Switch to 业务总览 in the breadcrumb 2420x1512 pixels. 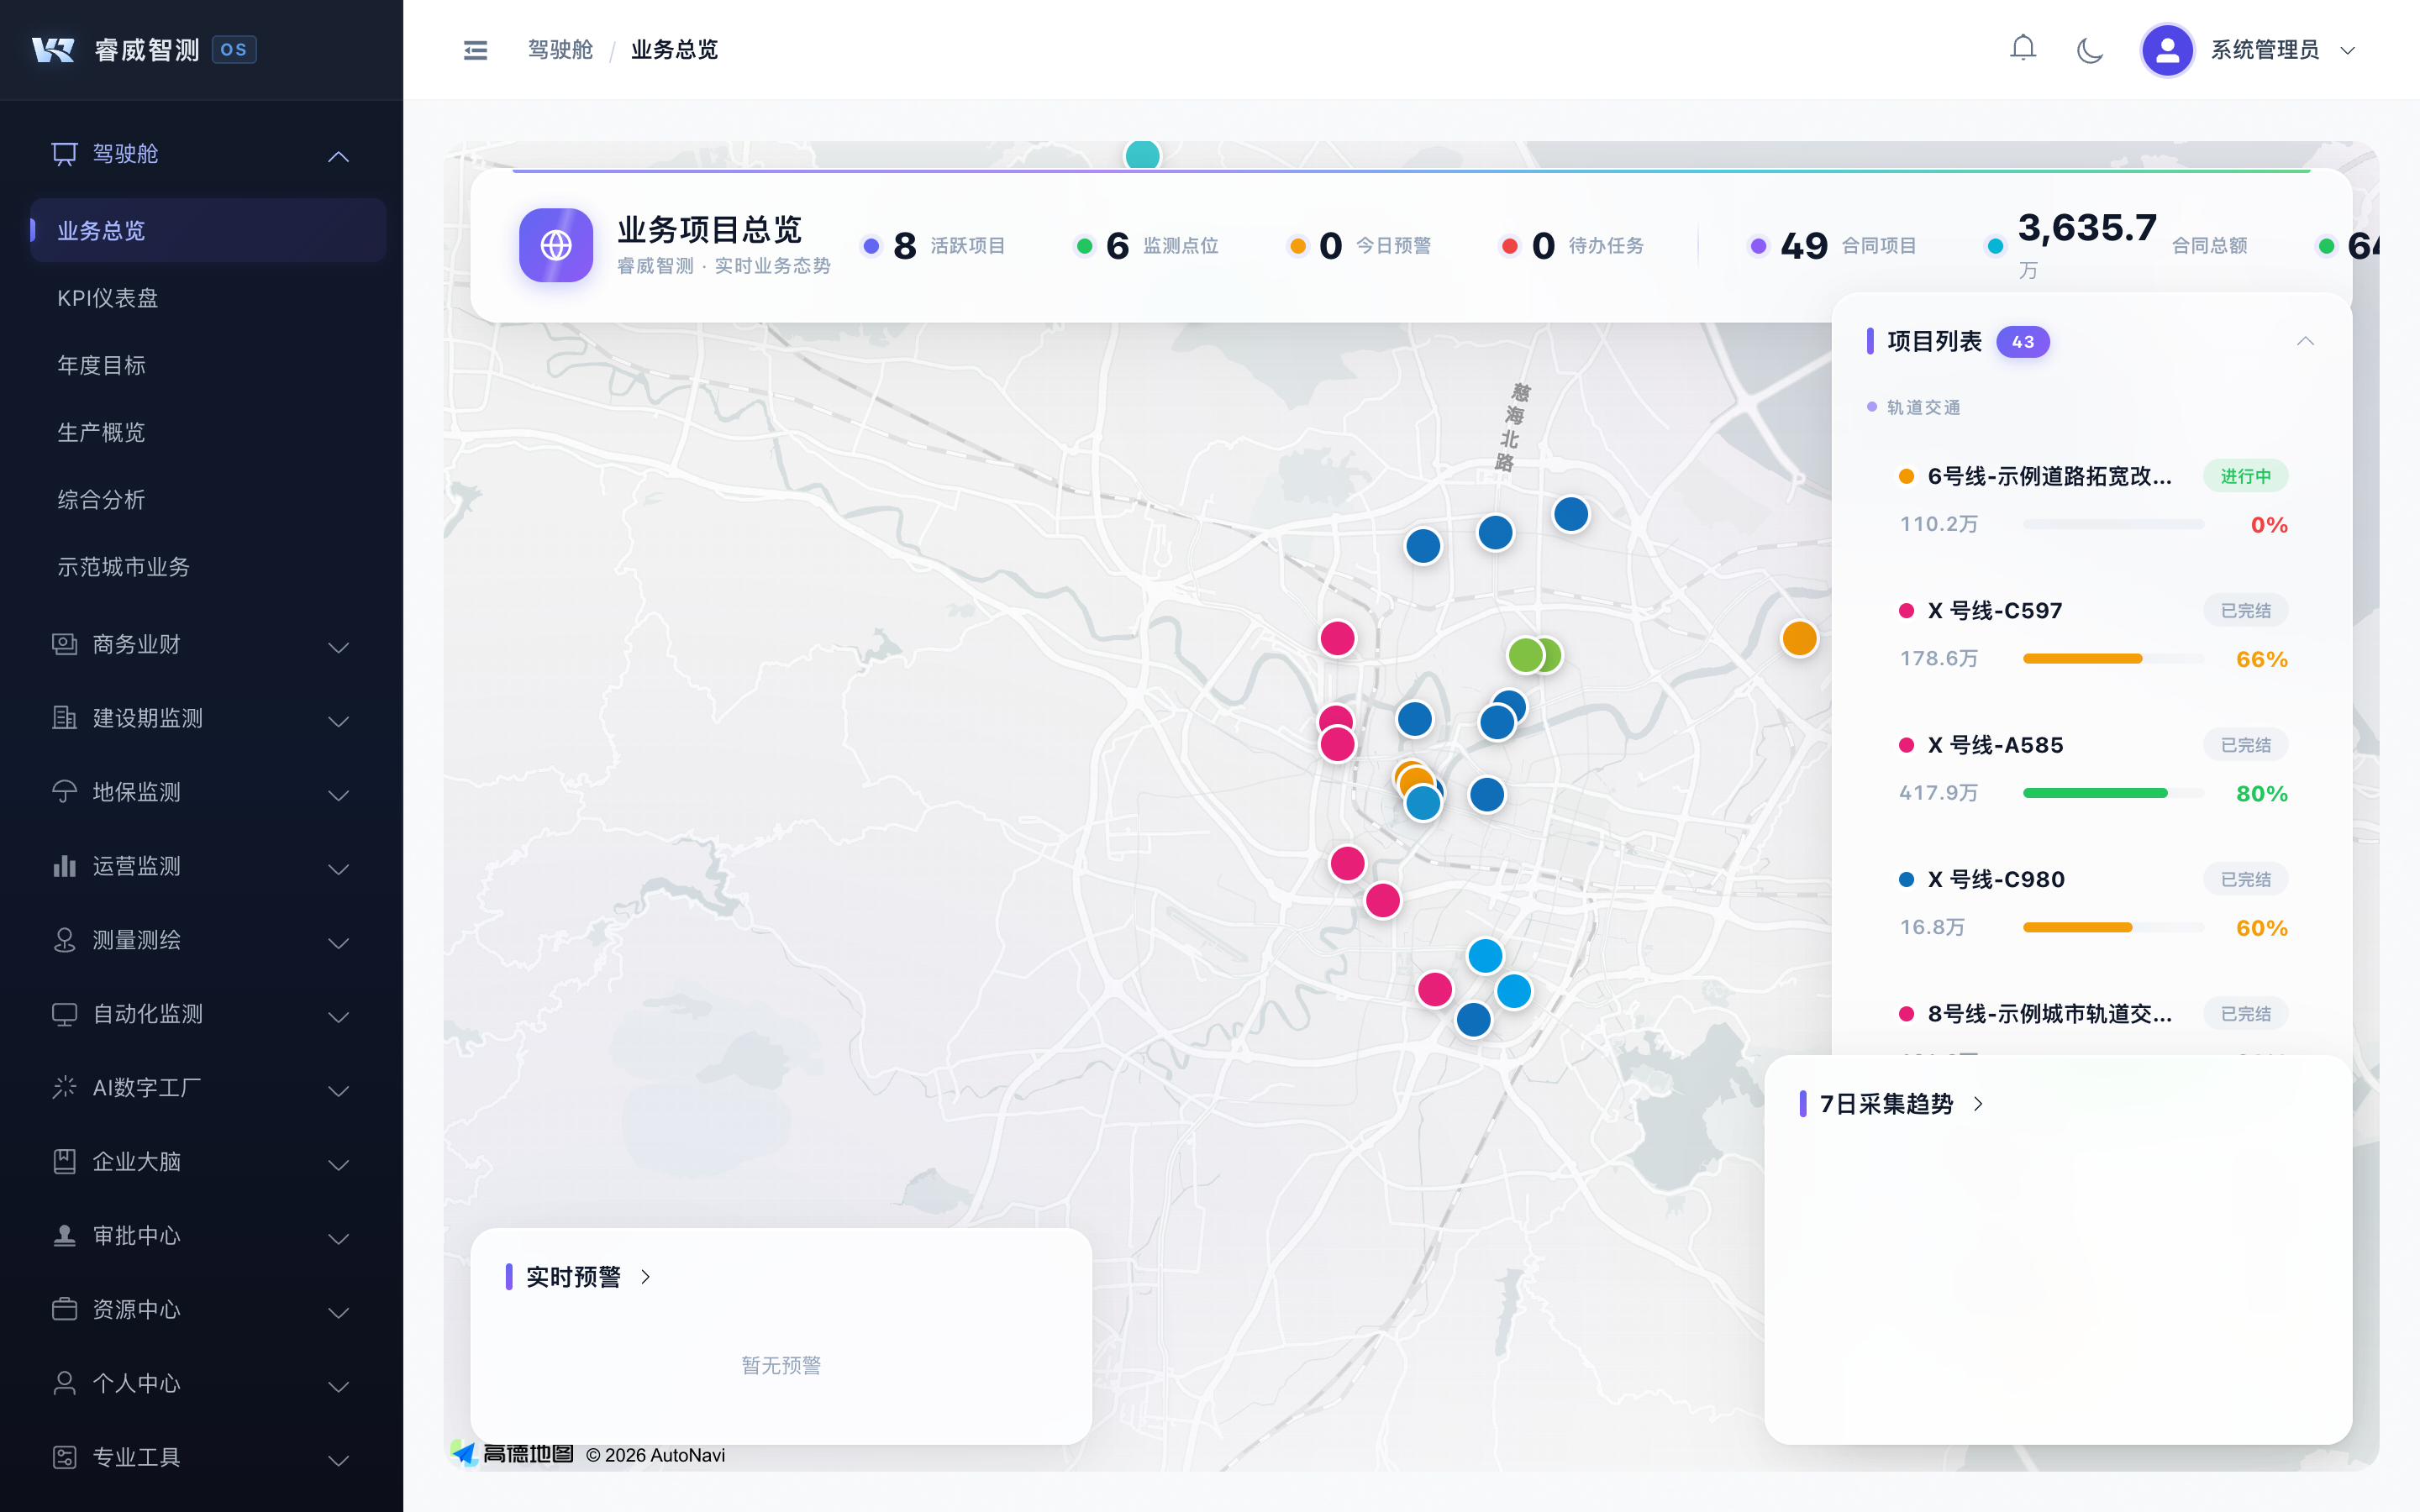coord(673,49)
